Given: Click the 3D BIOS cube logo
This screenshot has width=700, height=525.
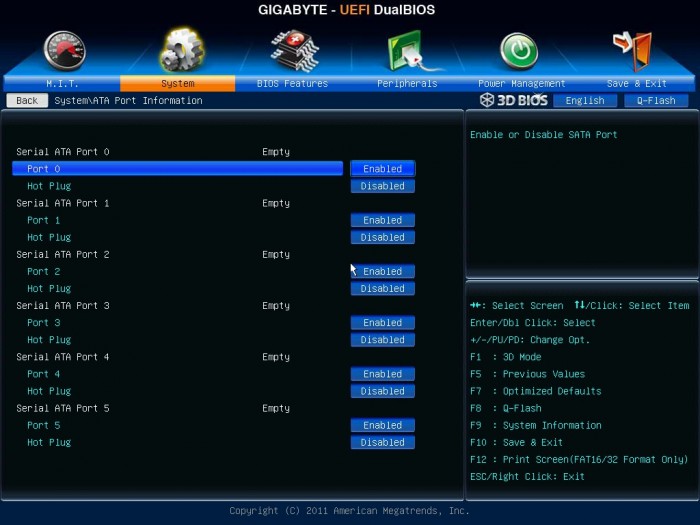Looking at the screenshot, I should click(487, 100).
